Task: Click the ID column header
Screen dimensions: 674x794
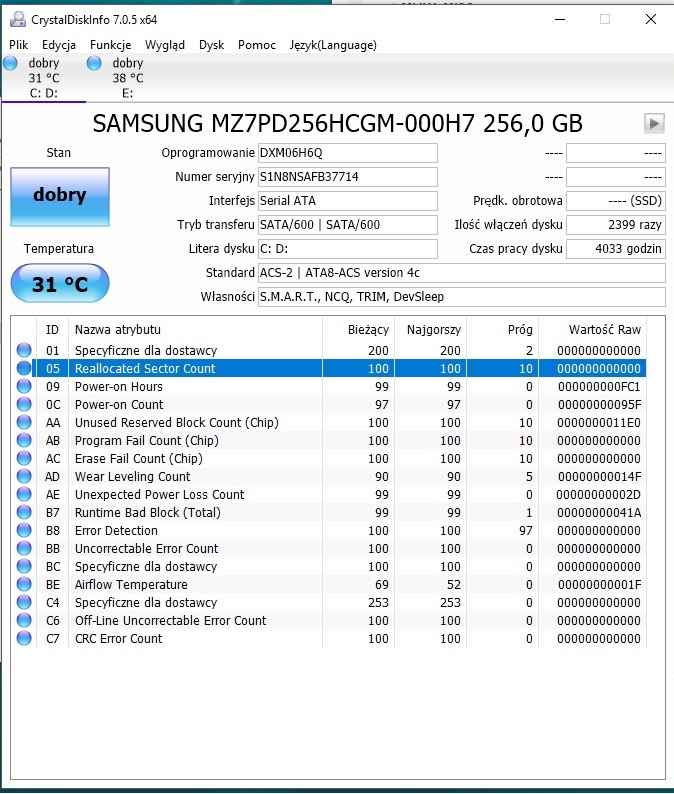Action: tap(52, 330)
